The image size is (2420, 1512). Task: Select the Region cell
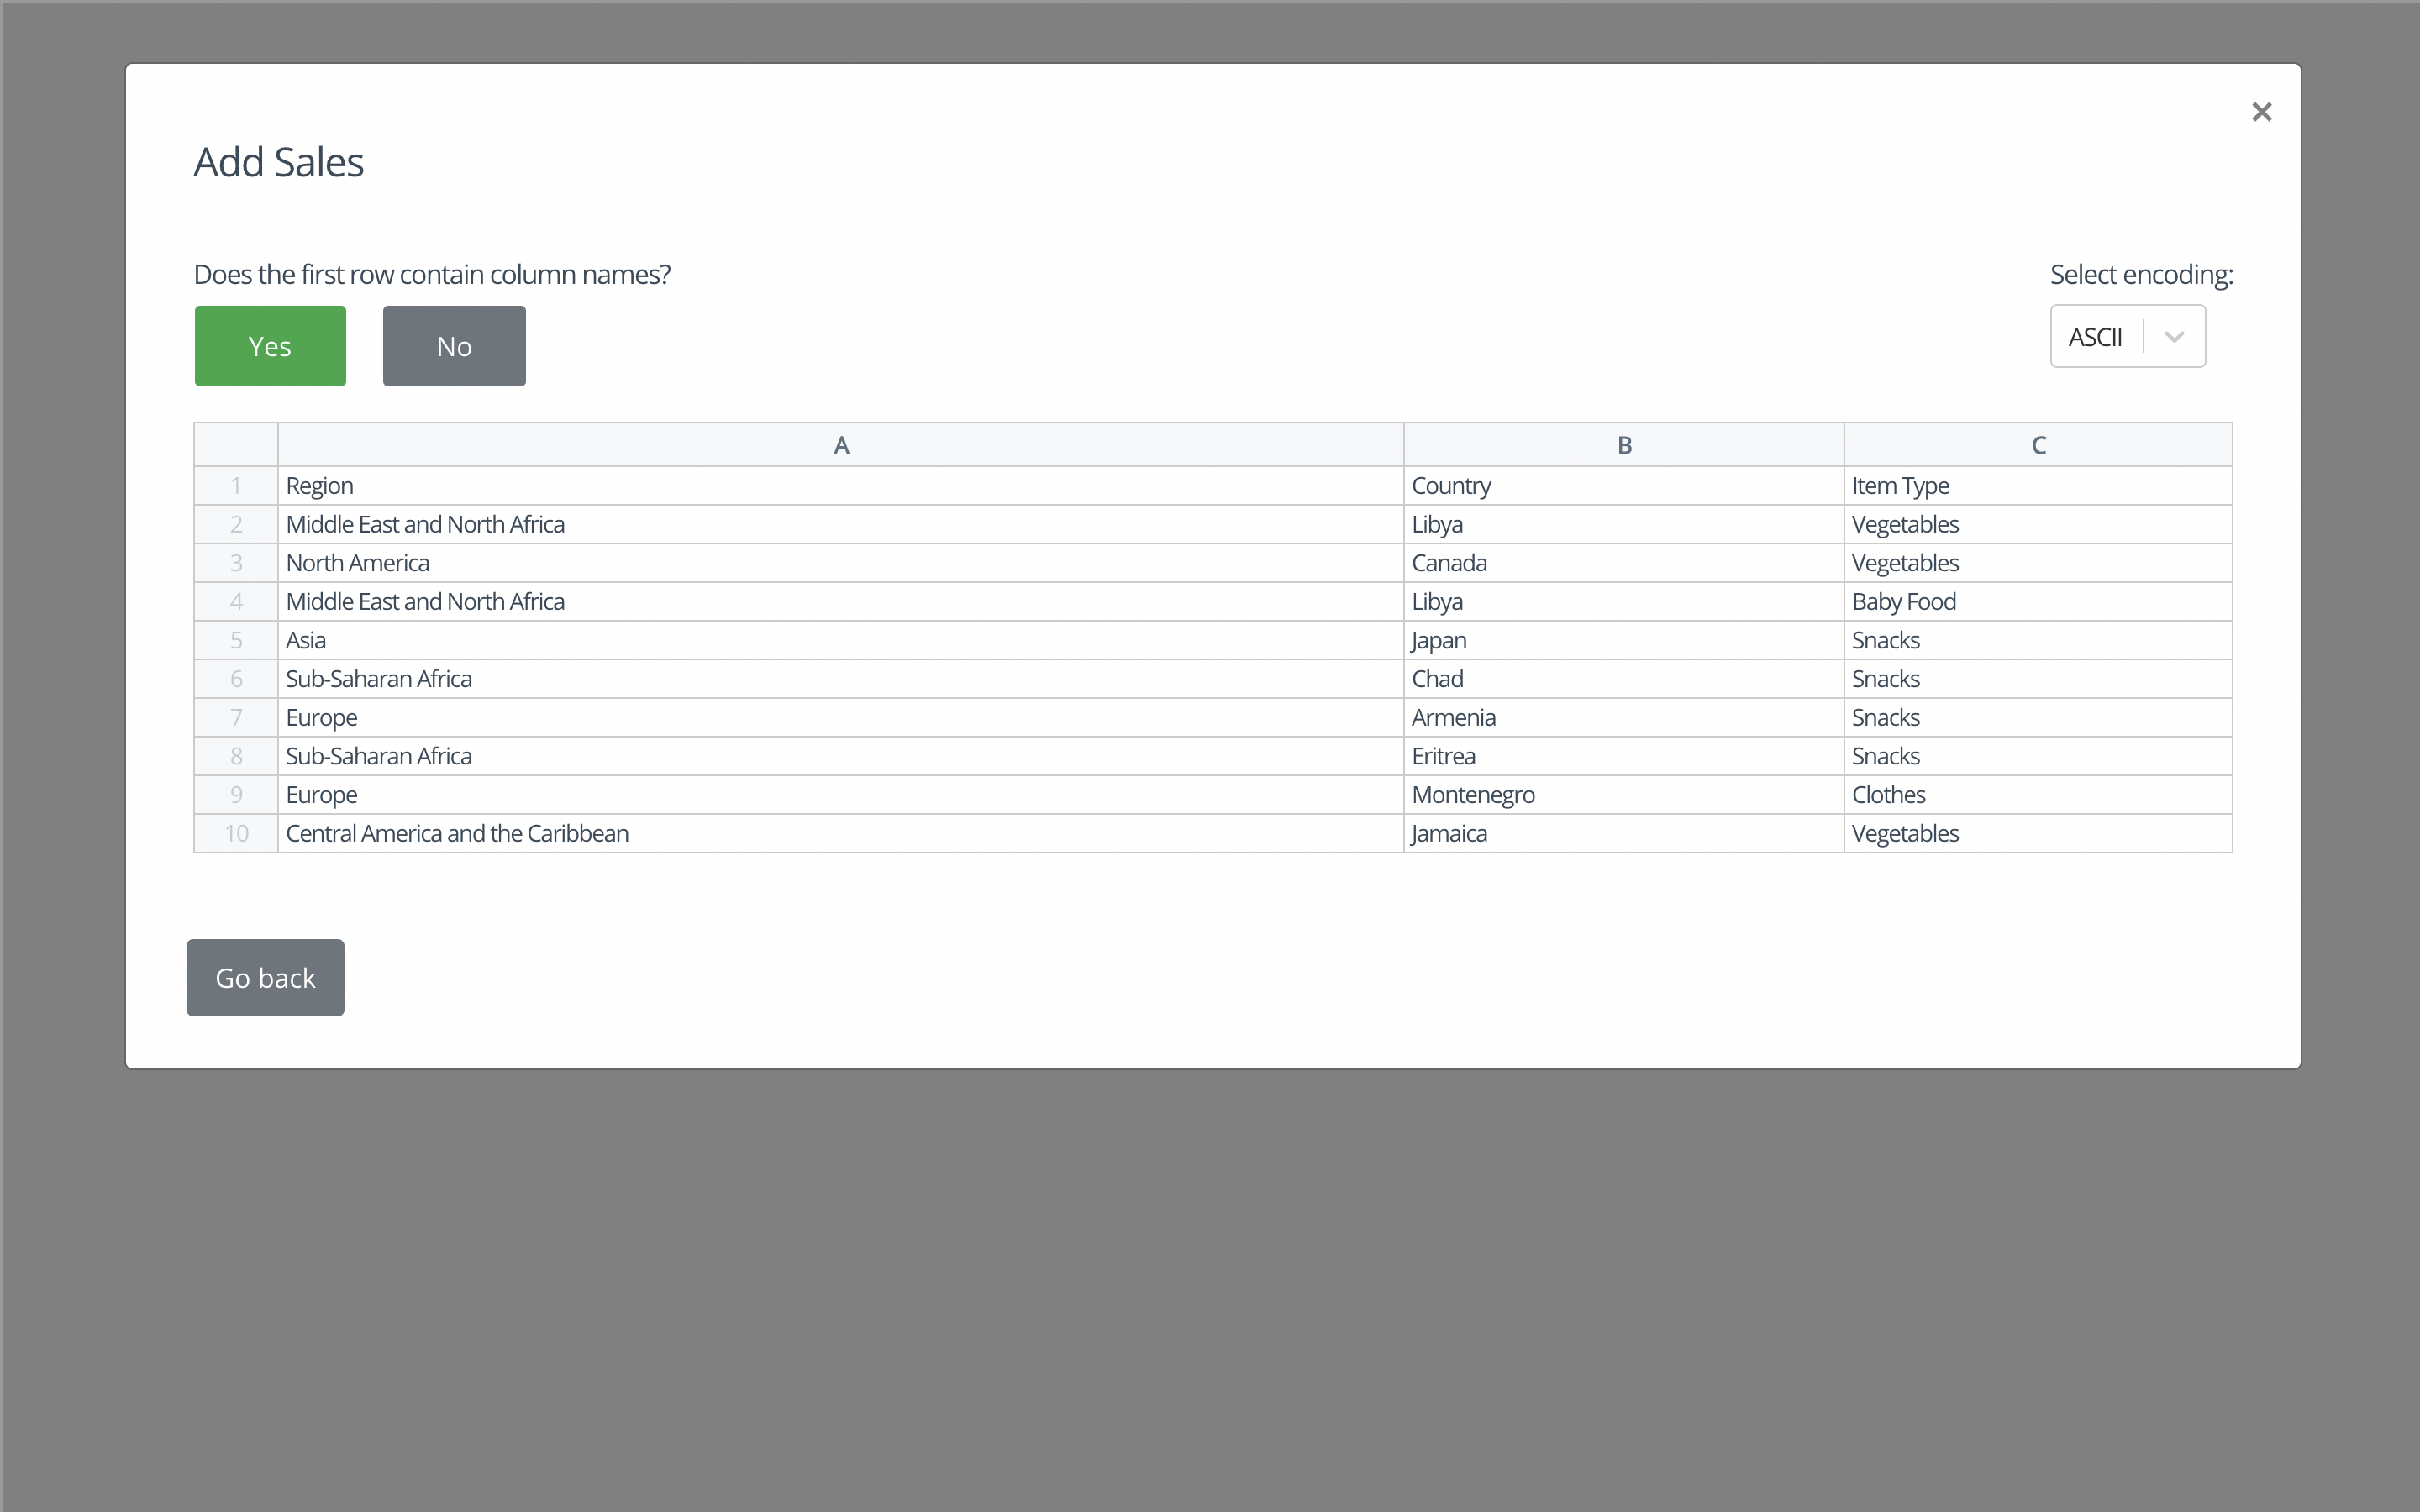coord(840,486)
